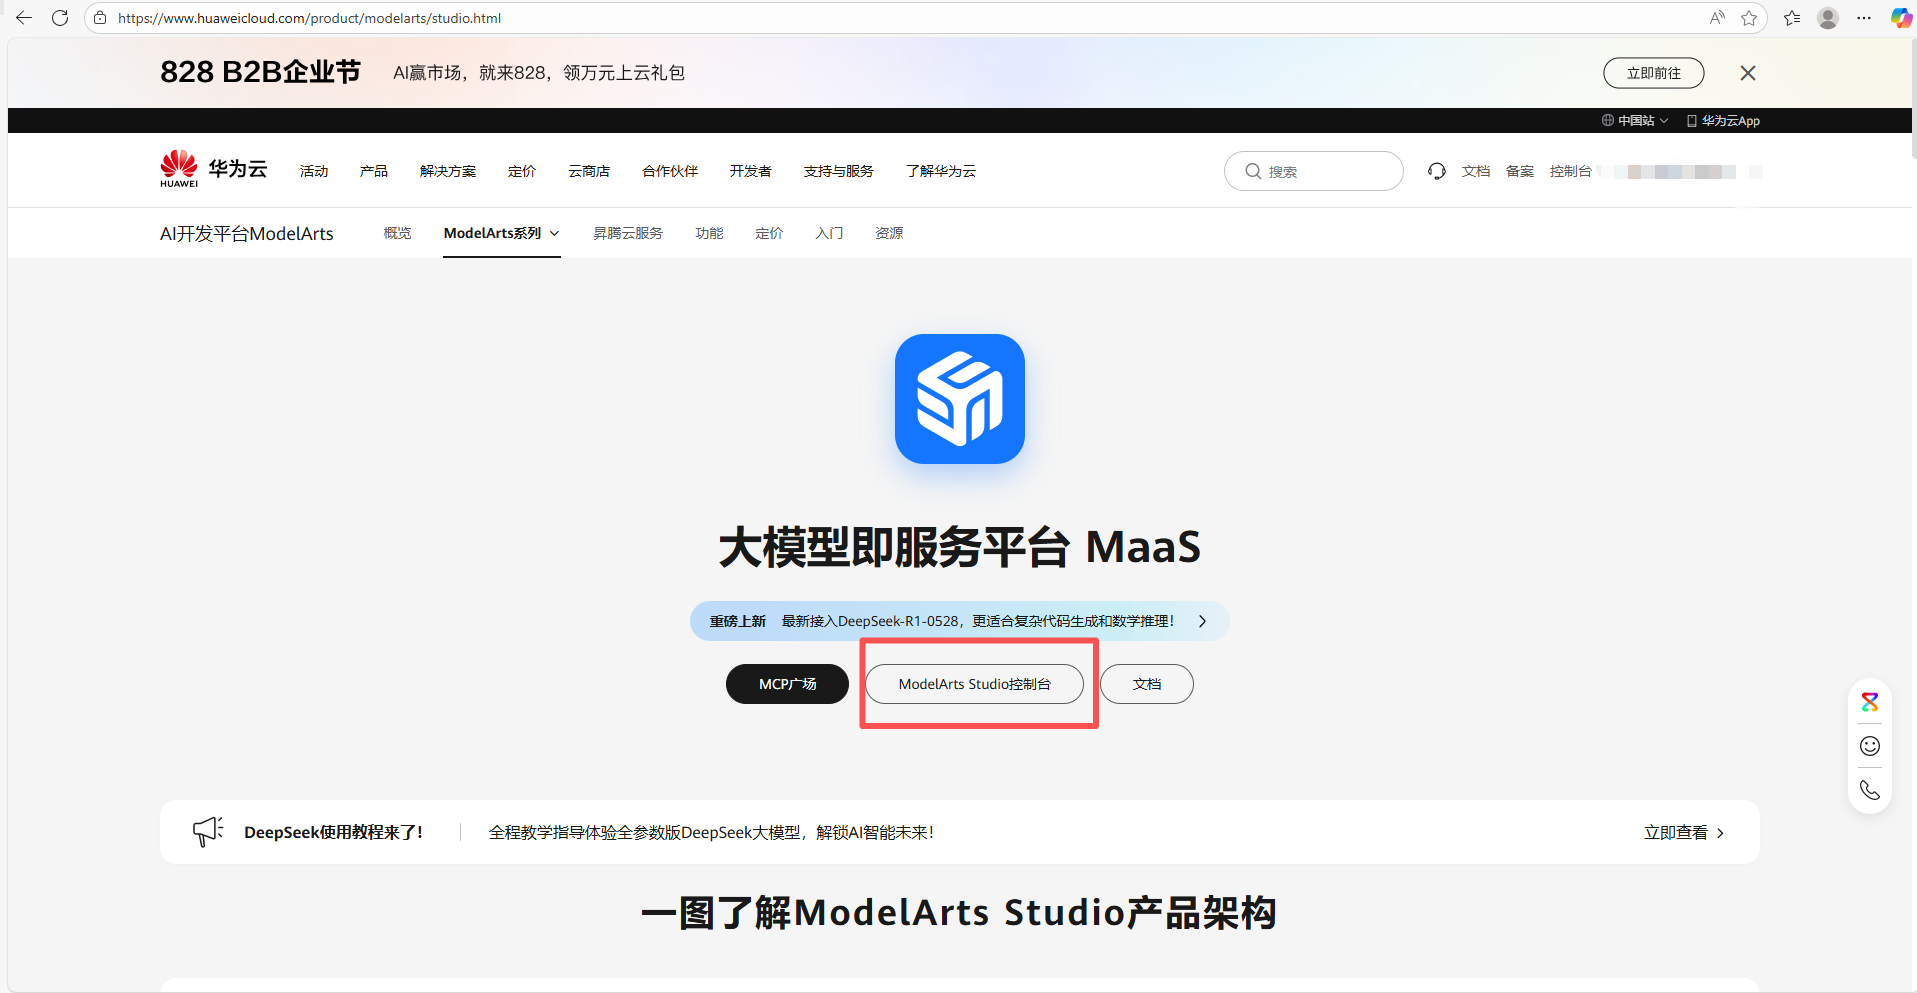Click the browser address bar URL
Screen dimensions: 1917x993
coord(309,18)
